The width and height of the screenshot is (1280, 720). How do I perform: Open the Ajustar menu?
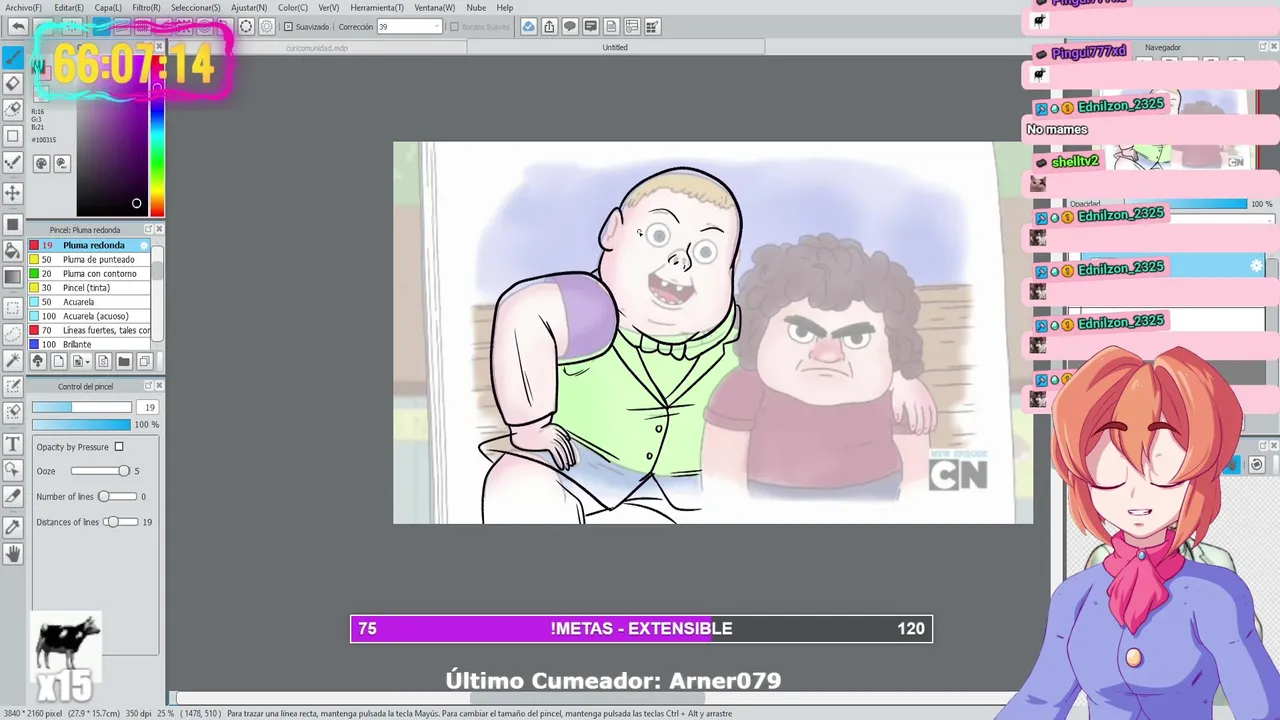[x=249, y=7]
